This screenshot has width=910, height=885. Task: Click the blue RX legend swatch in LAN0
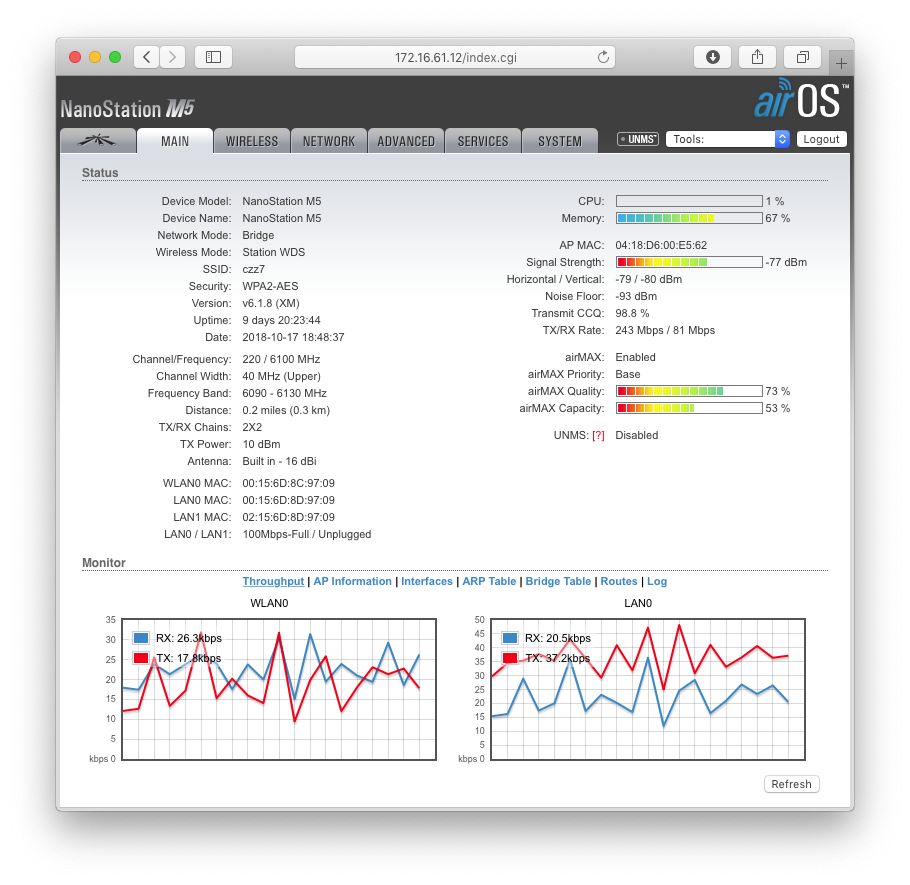[510, 638]
